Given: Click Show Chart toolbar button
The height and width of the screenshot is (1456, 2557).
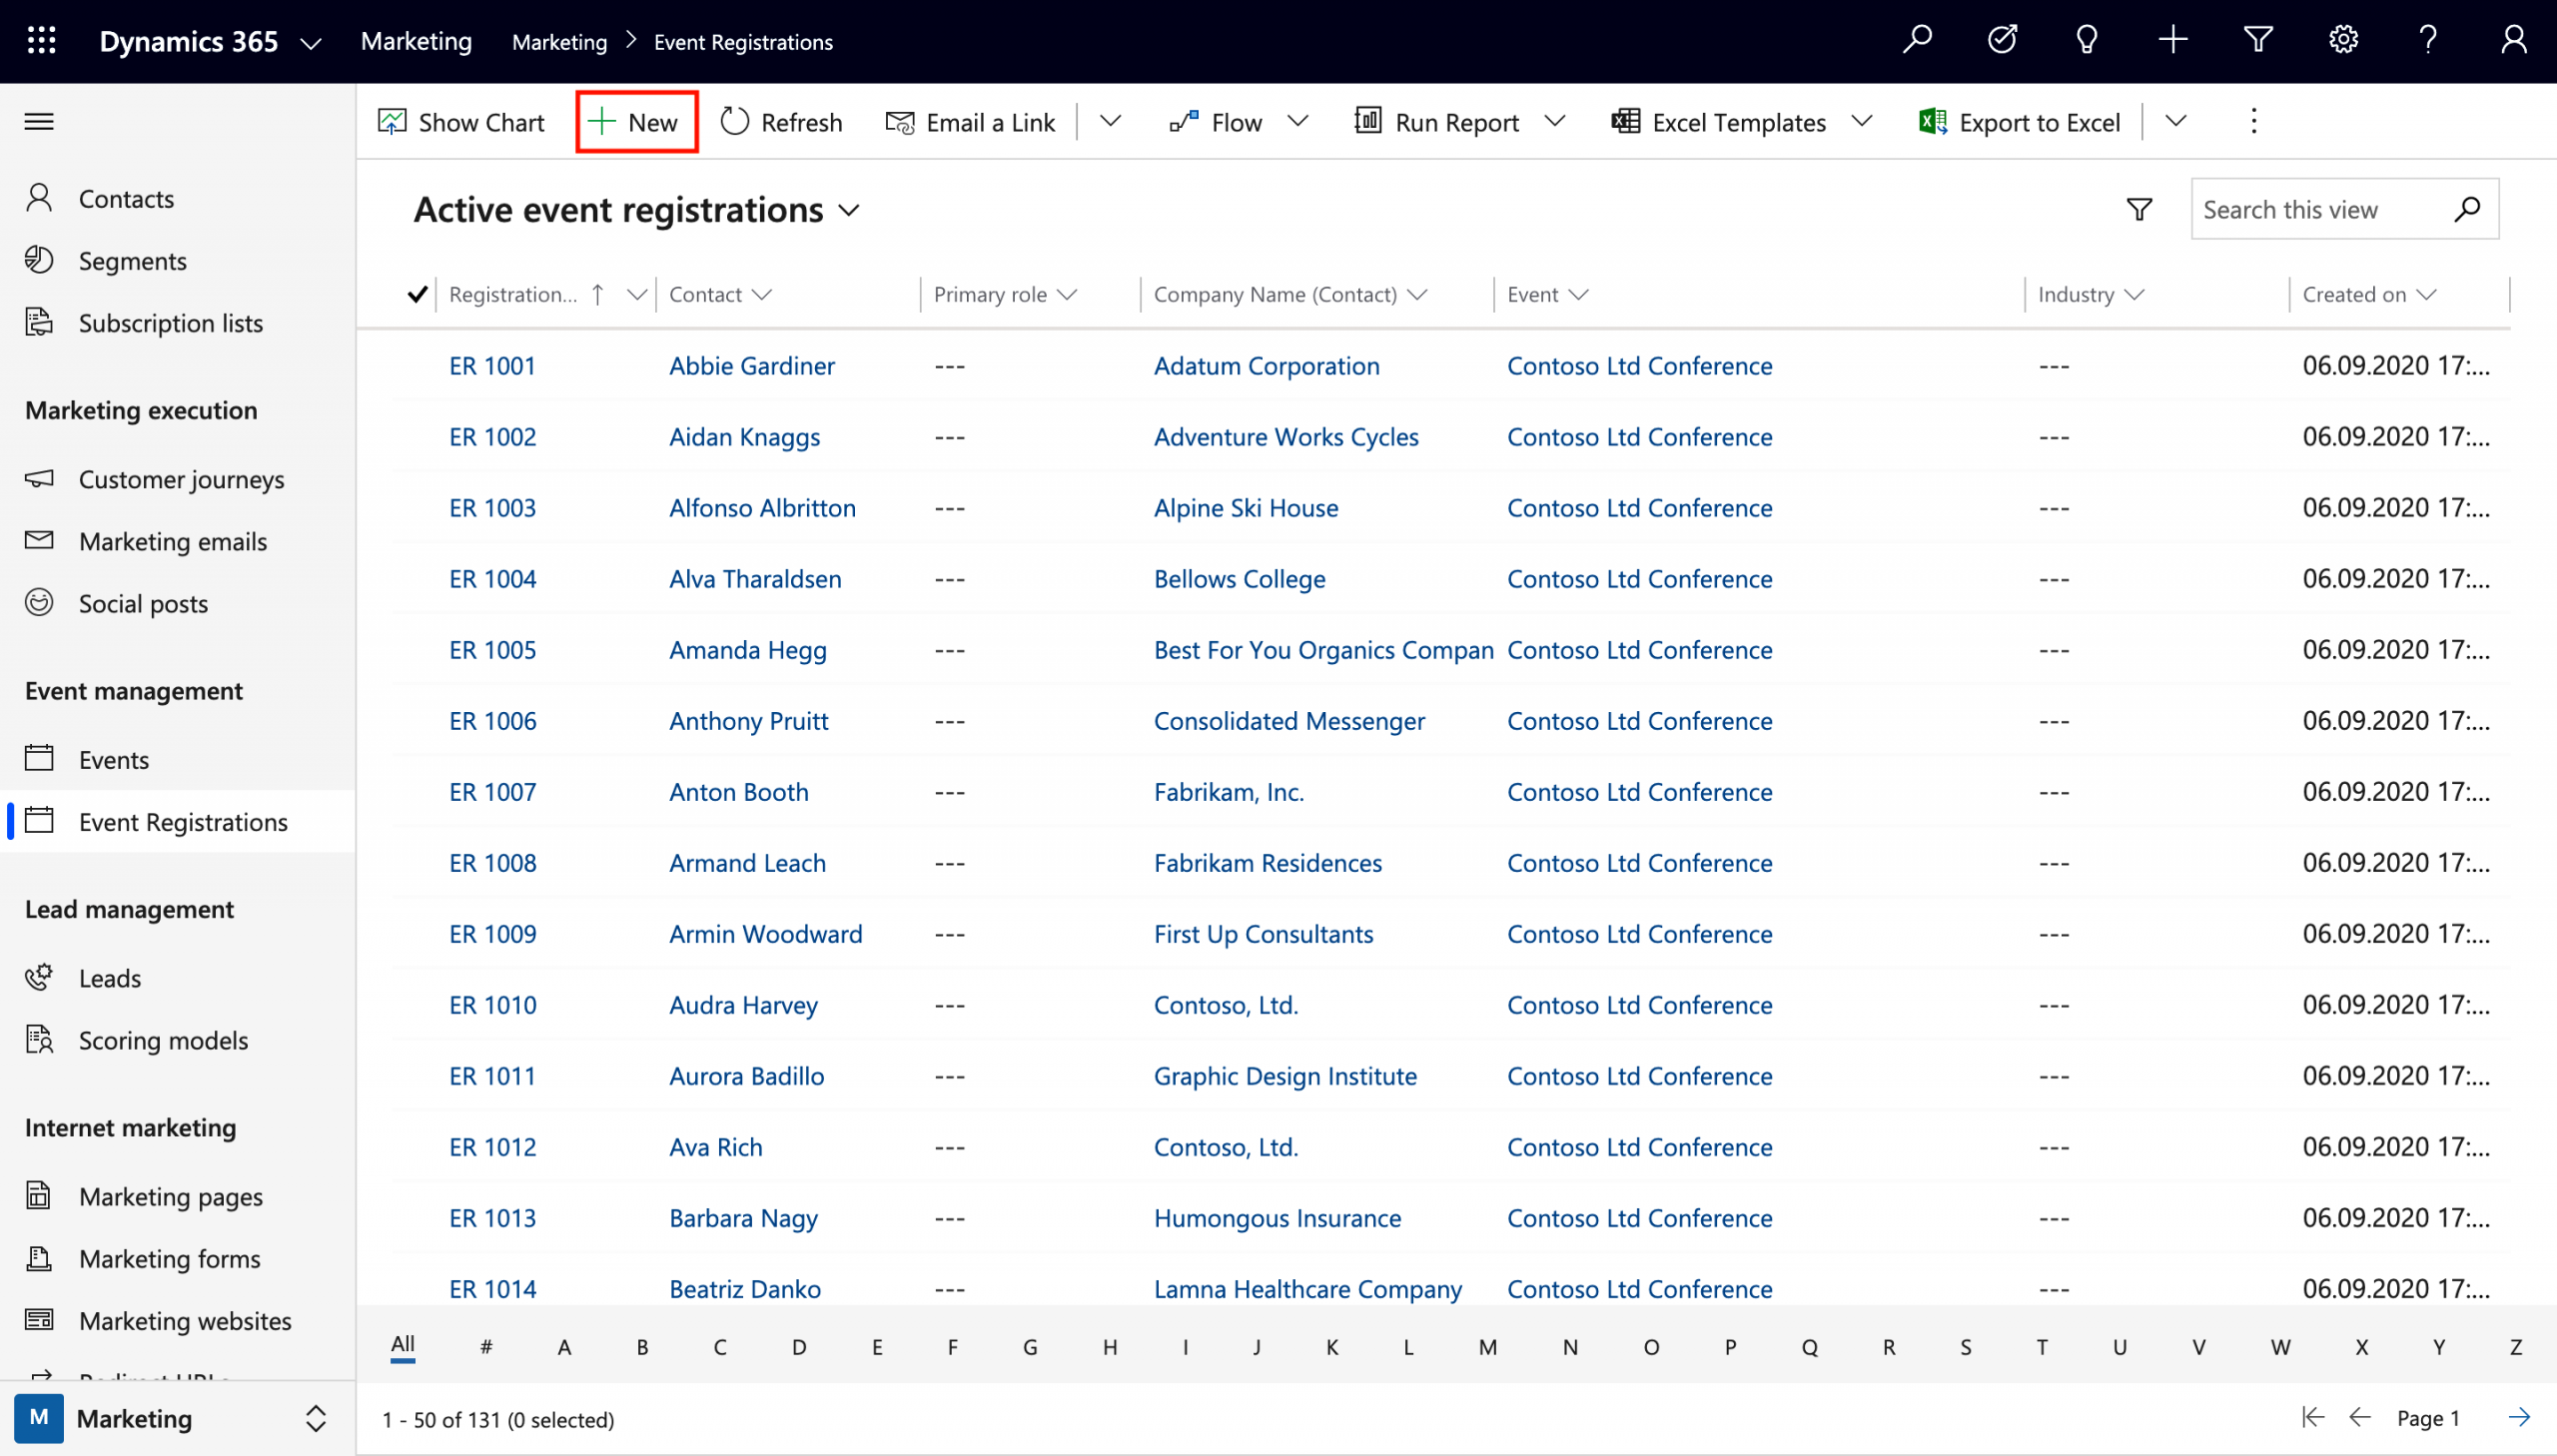Looking at the screenshot, I should click(461, 122).
